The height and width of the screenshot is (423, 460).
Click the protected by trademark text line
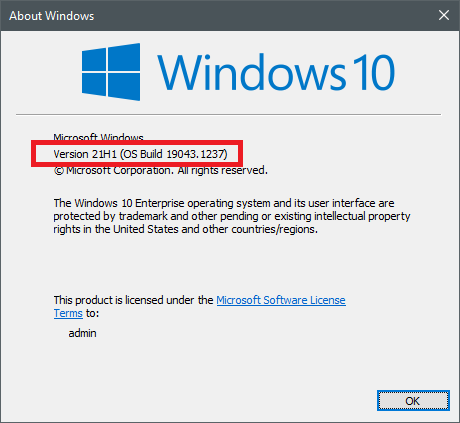click(x=232, y=216)
